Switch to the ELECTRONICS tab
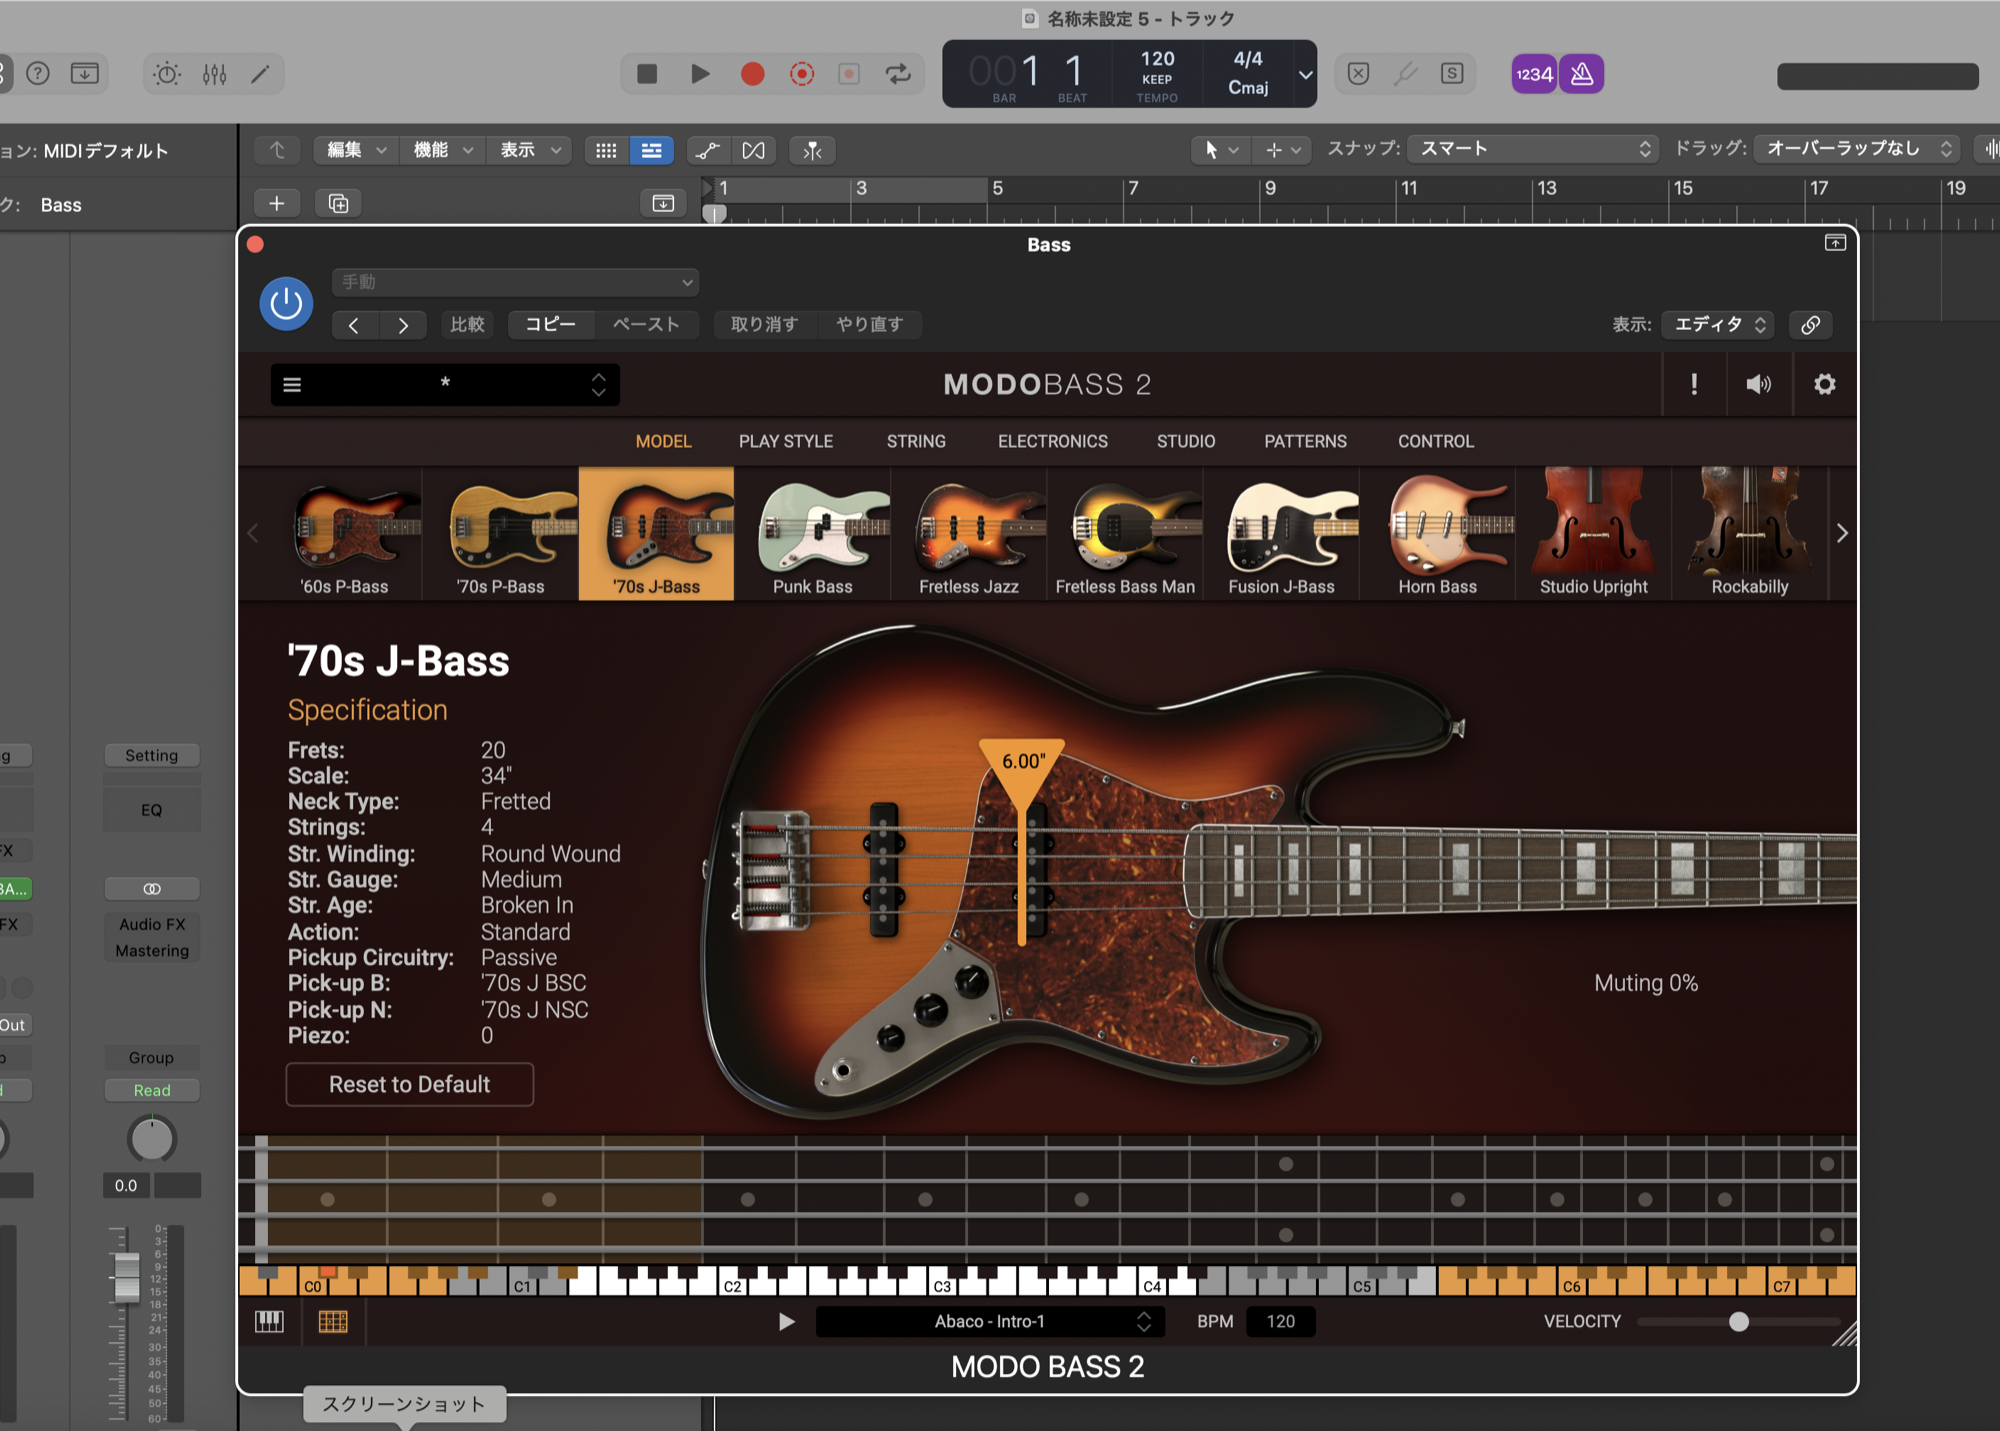Viewport: 2000px width, 1431px height. pyautogui.click(x=1053, y=441)
